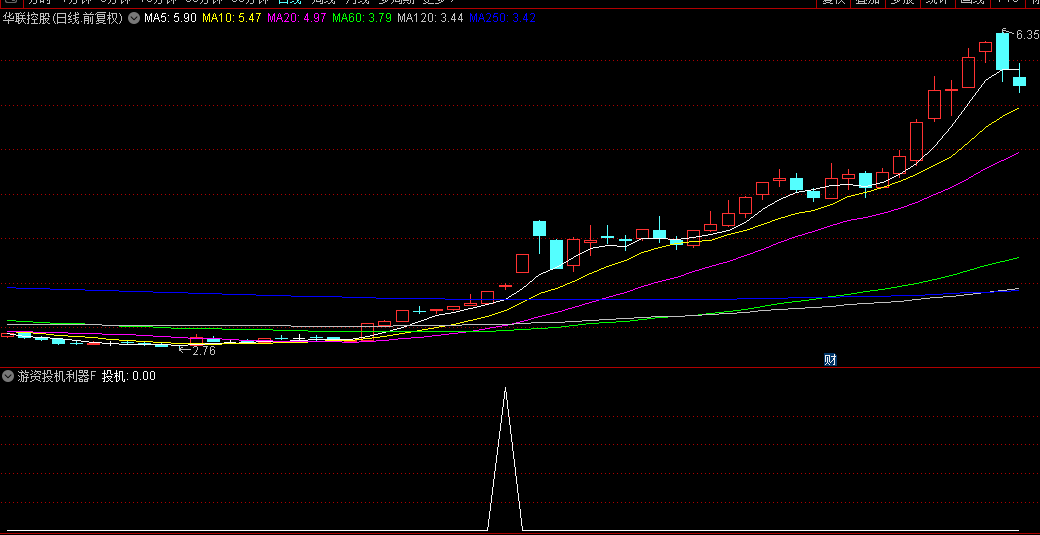
Task: Click the 华联控股(日线.前复权) chart title
Action: pos(63,19)
